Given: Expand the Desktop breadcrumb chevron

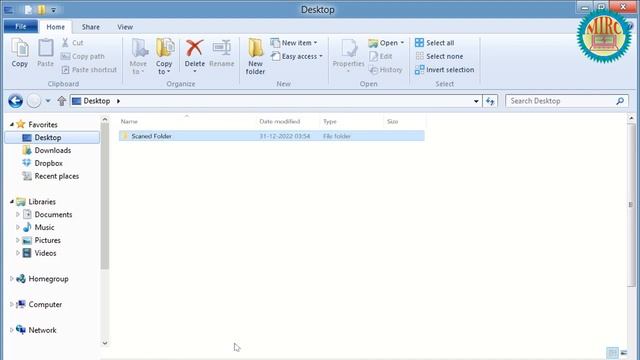Looking at the screenshot, I should click(118, 101).
